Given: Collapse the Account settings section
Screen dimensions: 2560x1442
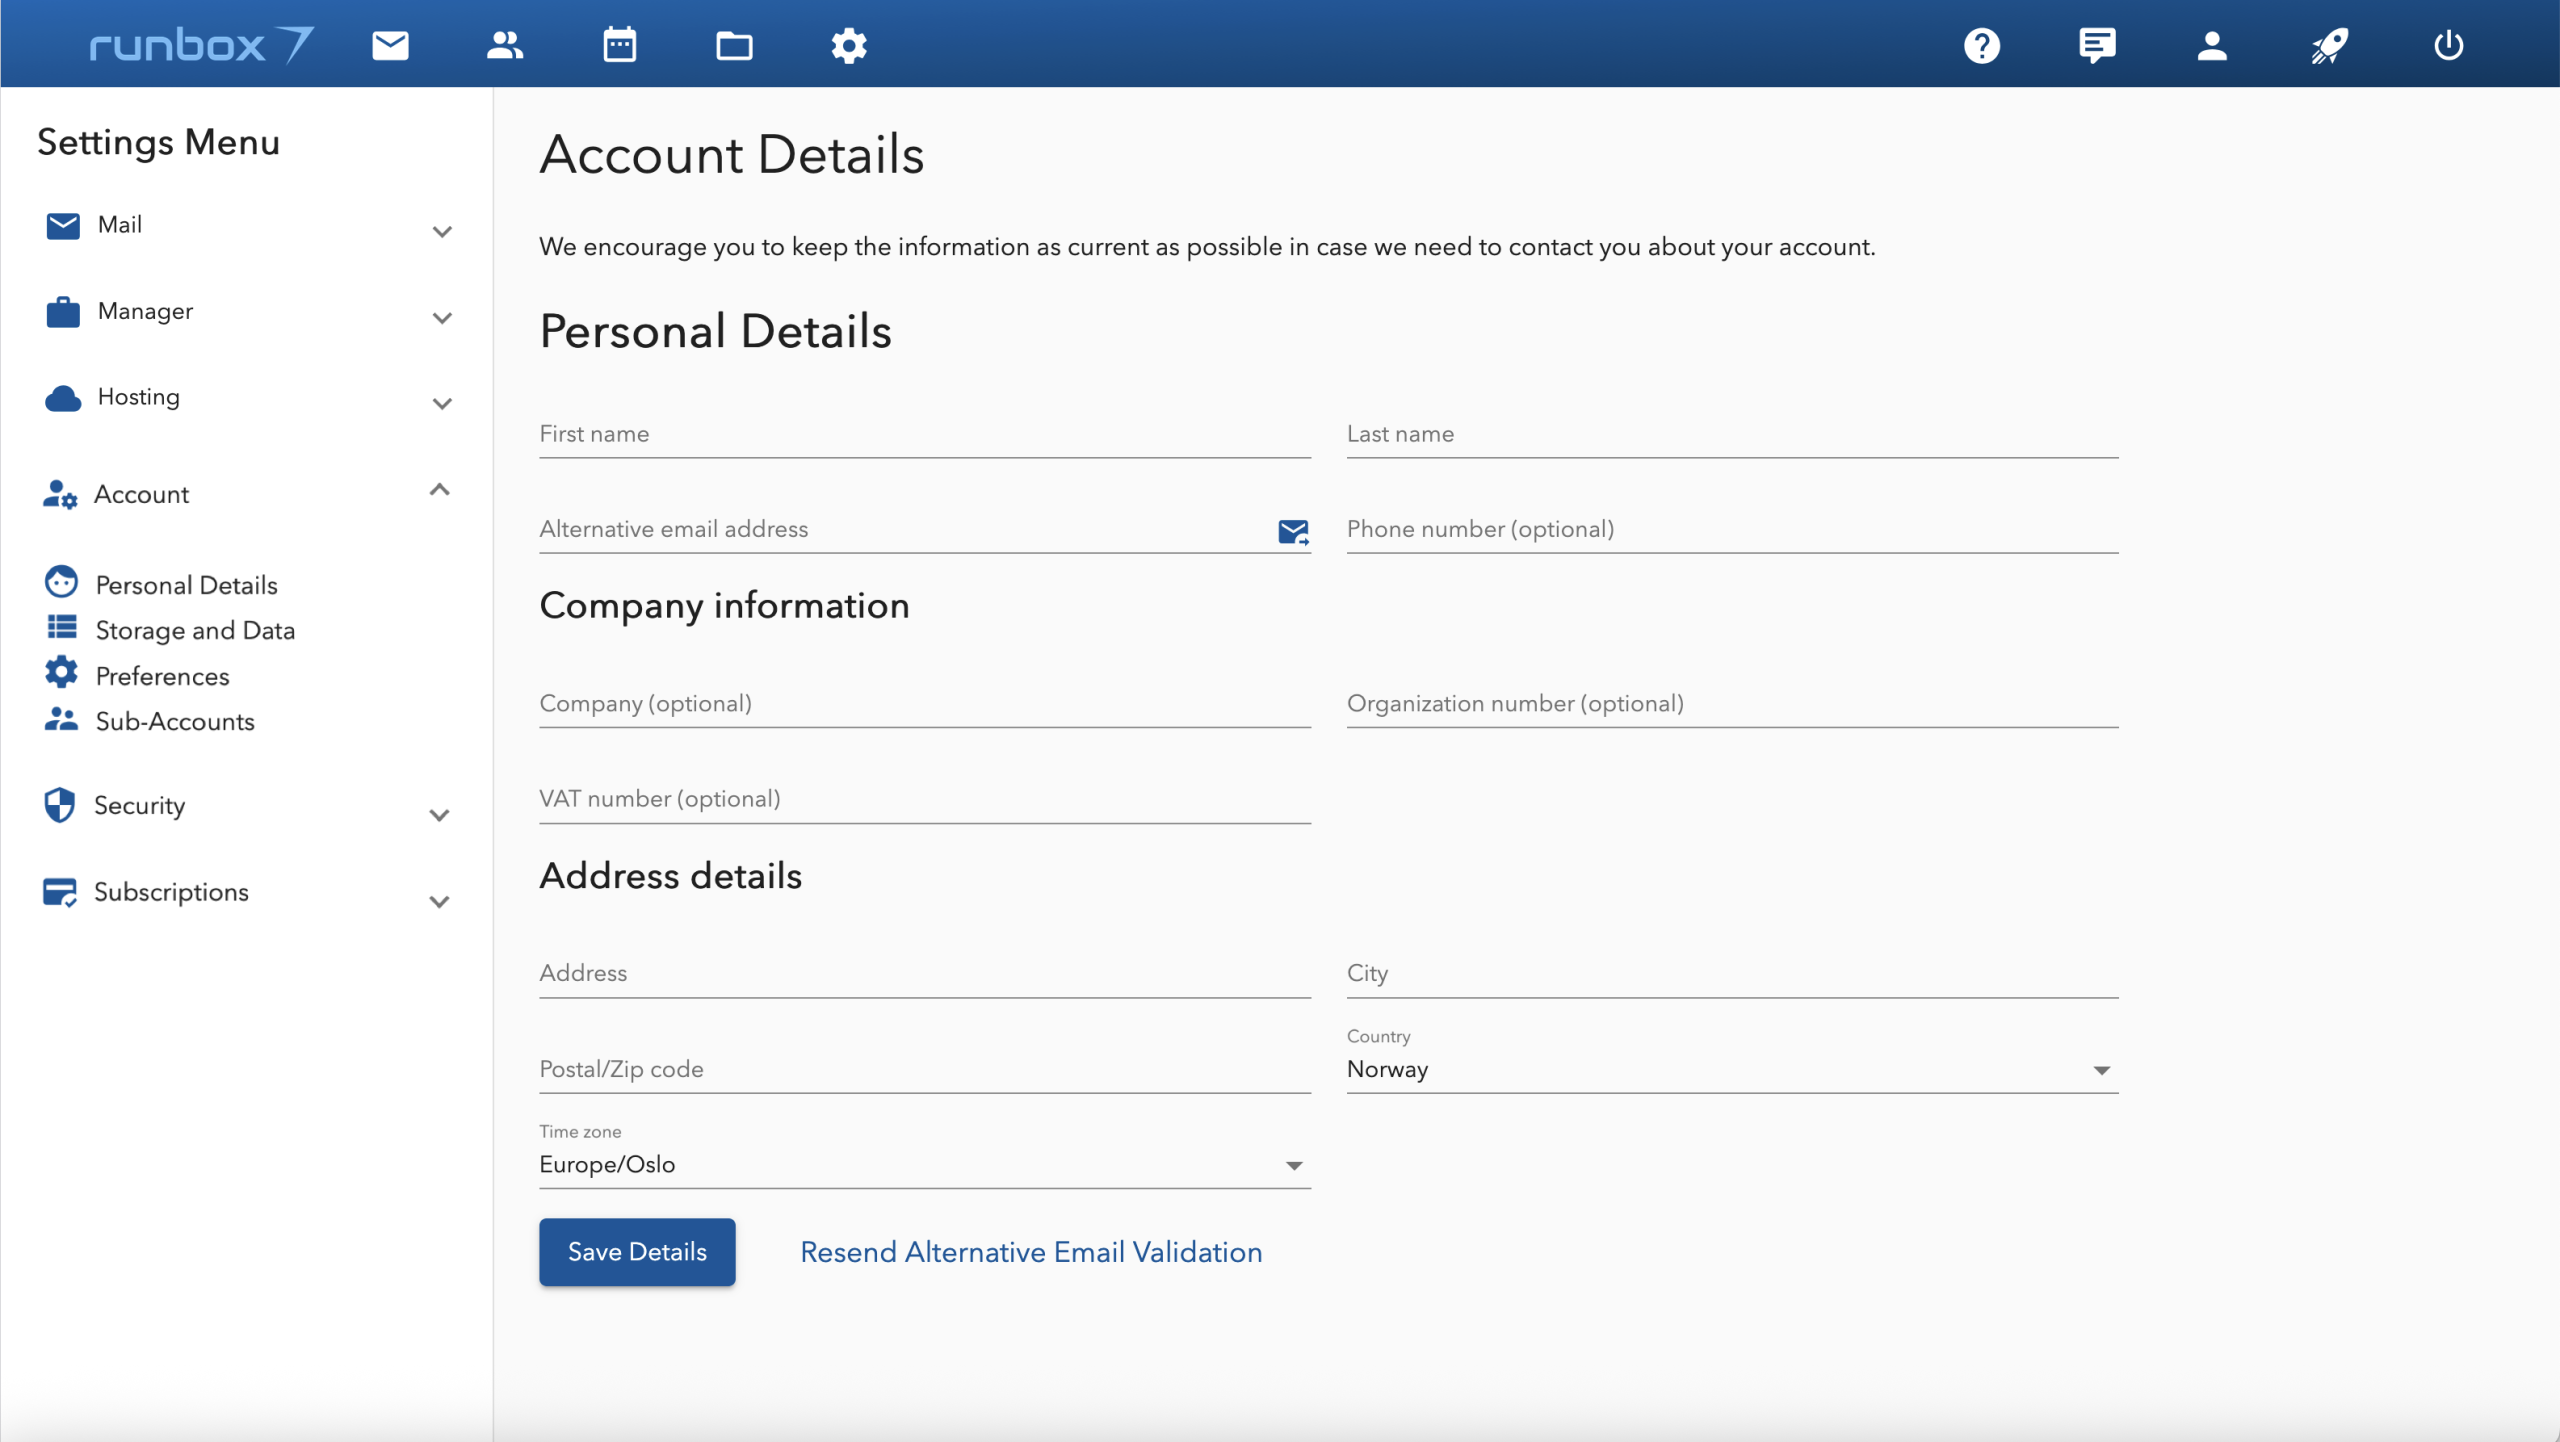Looking at the screenshot, I should (x=439, y=490).
